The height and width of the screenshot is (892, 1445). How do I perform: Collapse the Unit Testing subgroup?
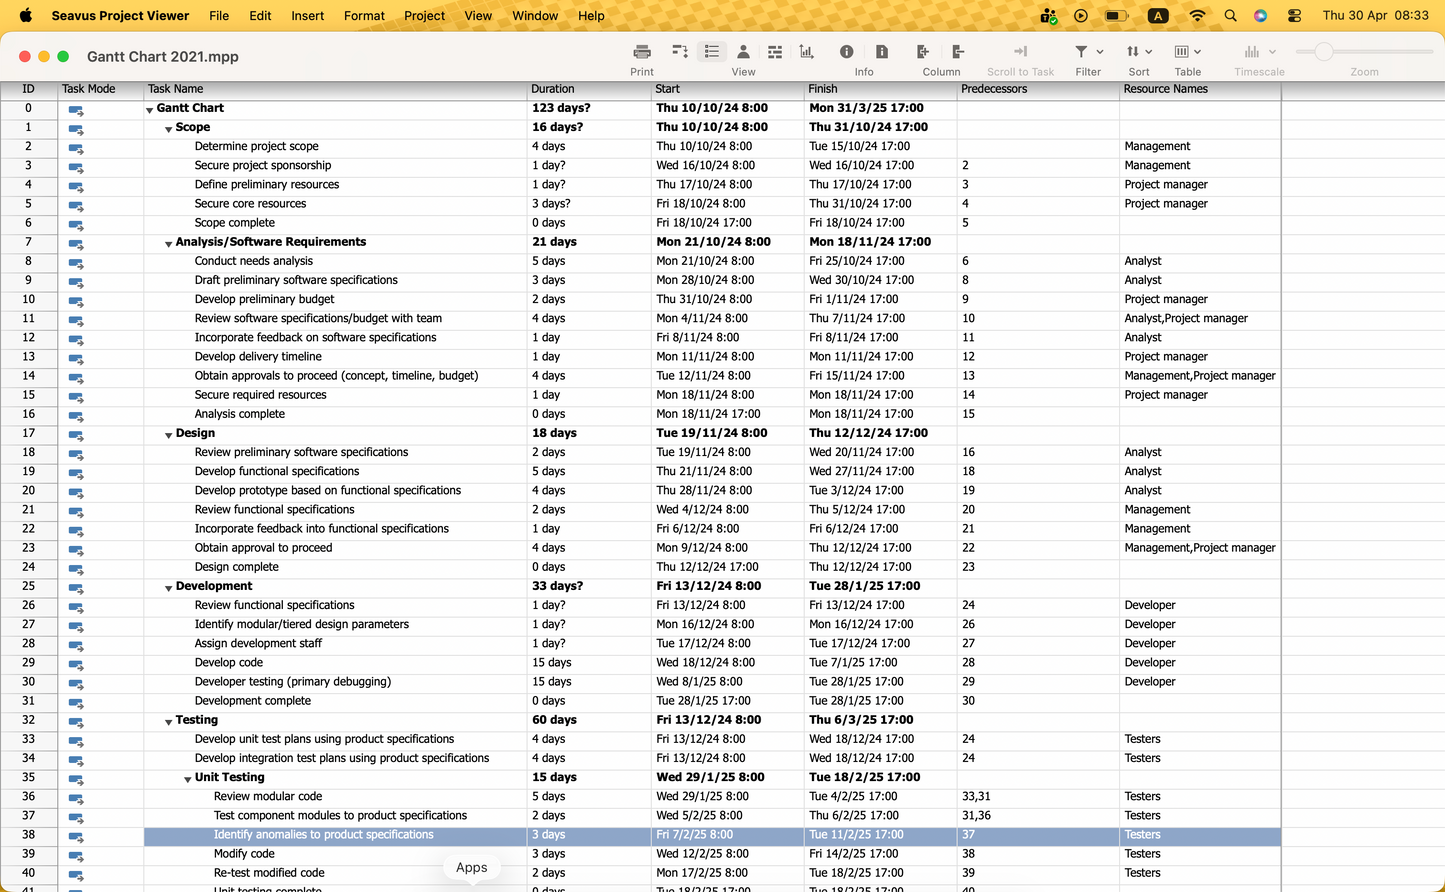187,779
